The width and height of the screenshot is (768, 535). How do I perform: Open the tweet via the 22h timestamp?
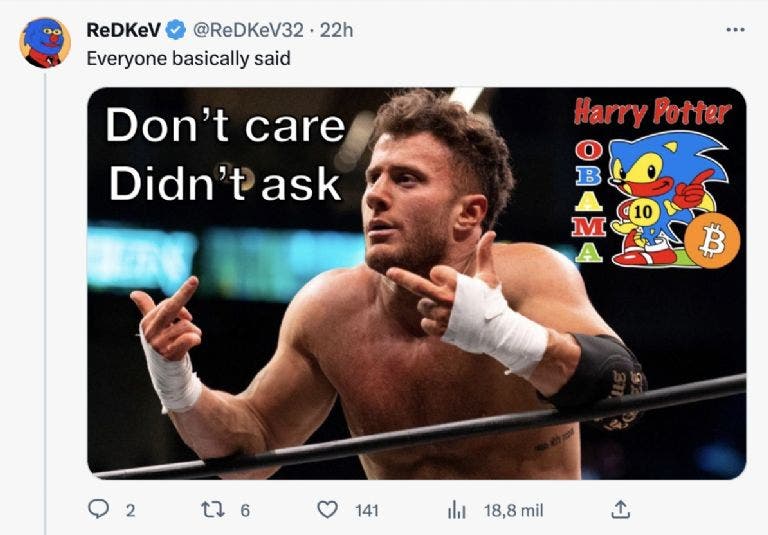tap(336, 30)
